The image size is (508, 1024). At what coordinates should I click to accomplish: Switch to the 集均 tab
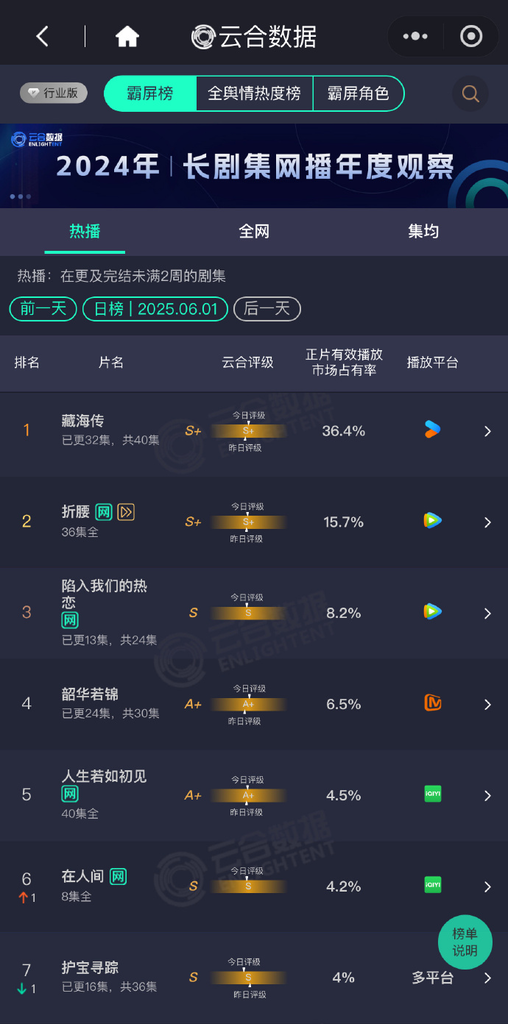coord(423,231)
